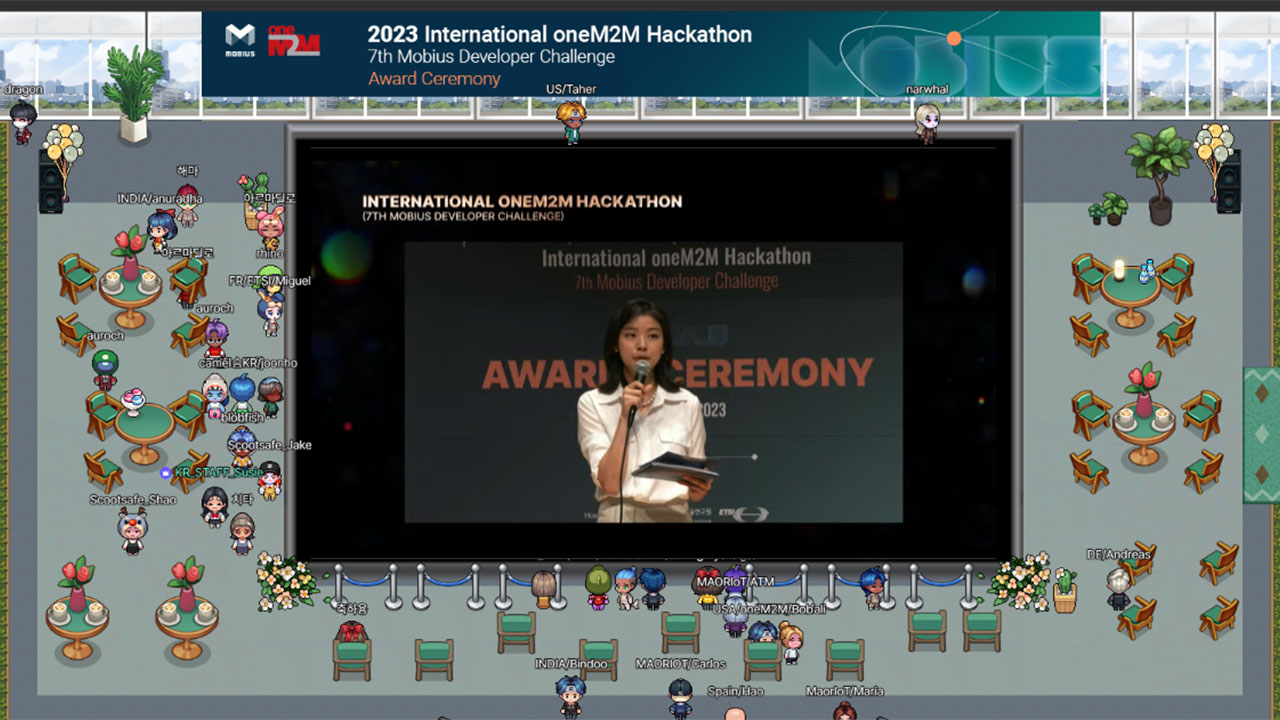Viewport: 1280px width, 720px height.
Task: Select the INDIA/Bindoo avatar
Action: (571, 694)
